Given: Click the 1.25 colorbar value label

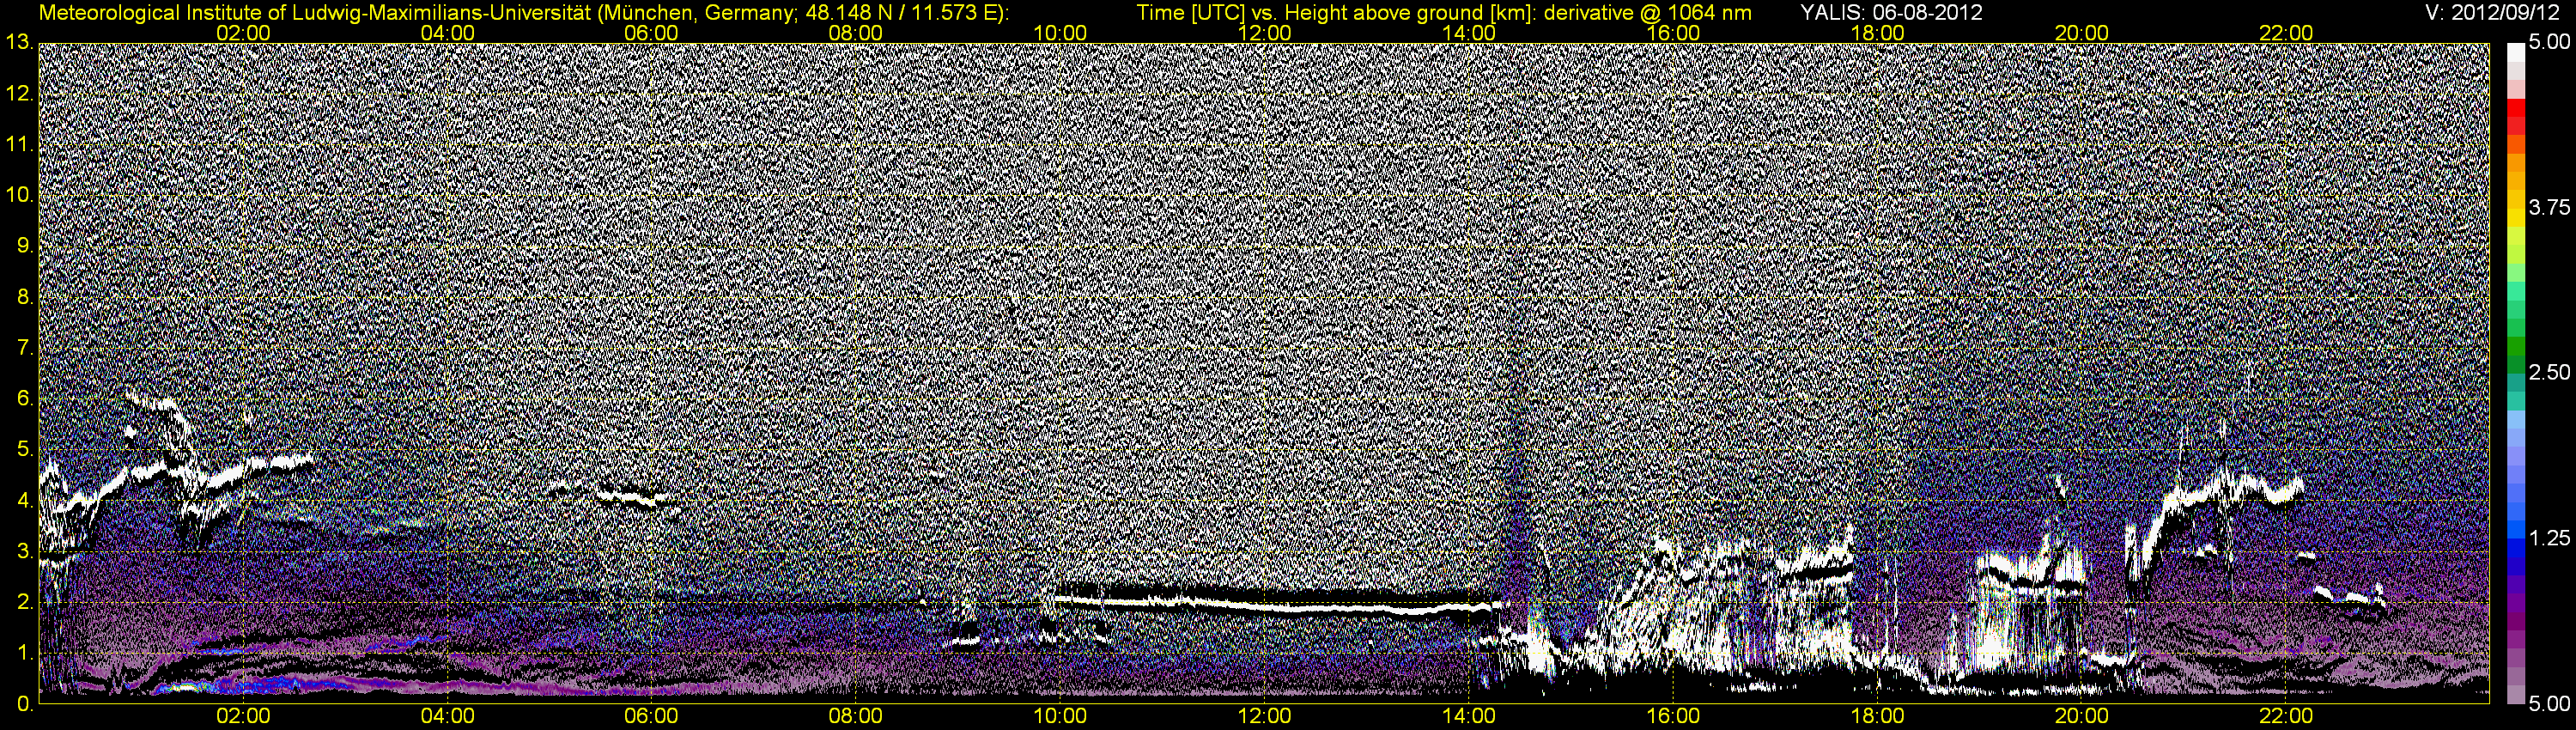Looking at the screenshot, I should point(2549,539).
